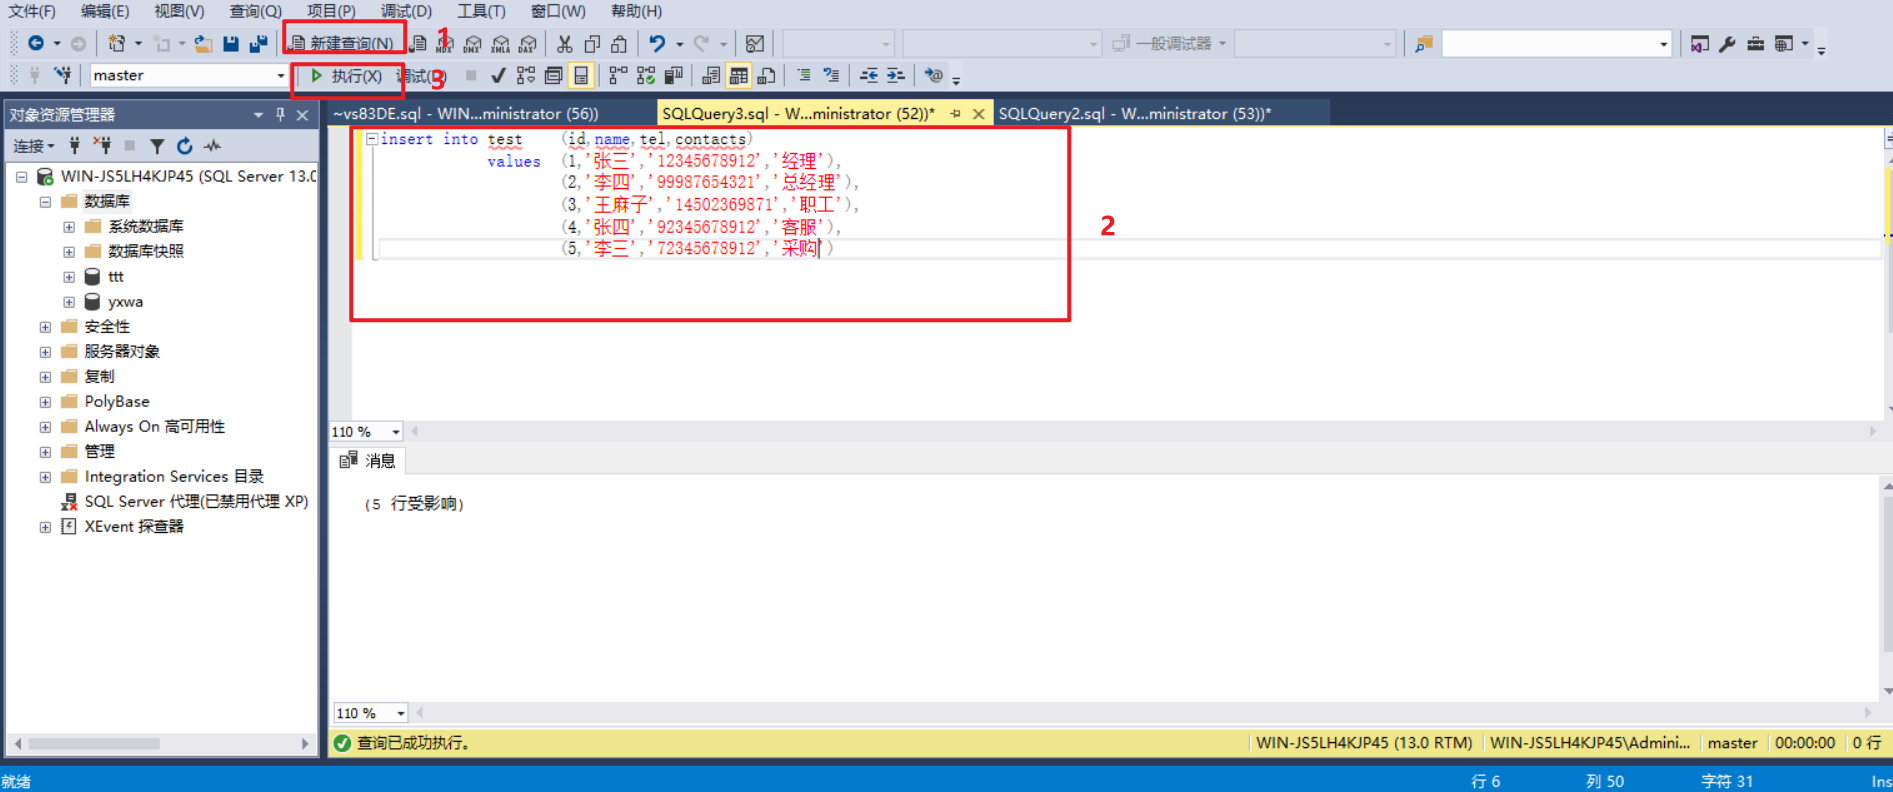This screenshot has width=1893, height=792.
Task: Click the Open File folder icon
Action: click(x=203, y=44)
